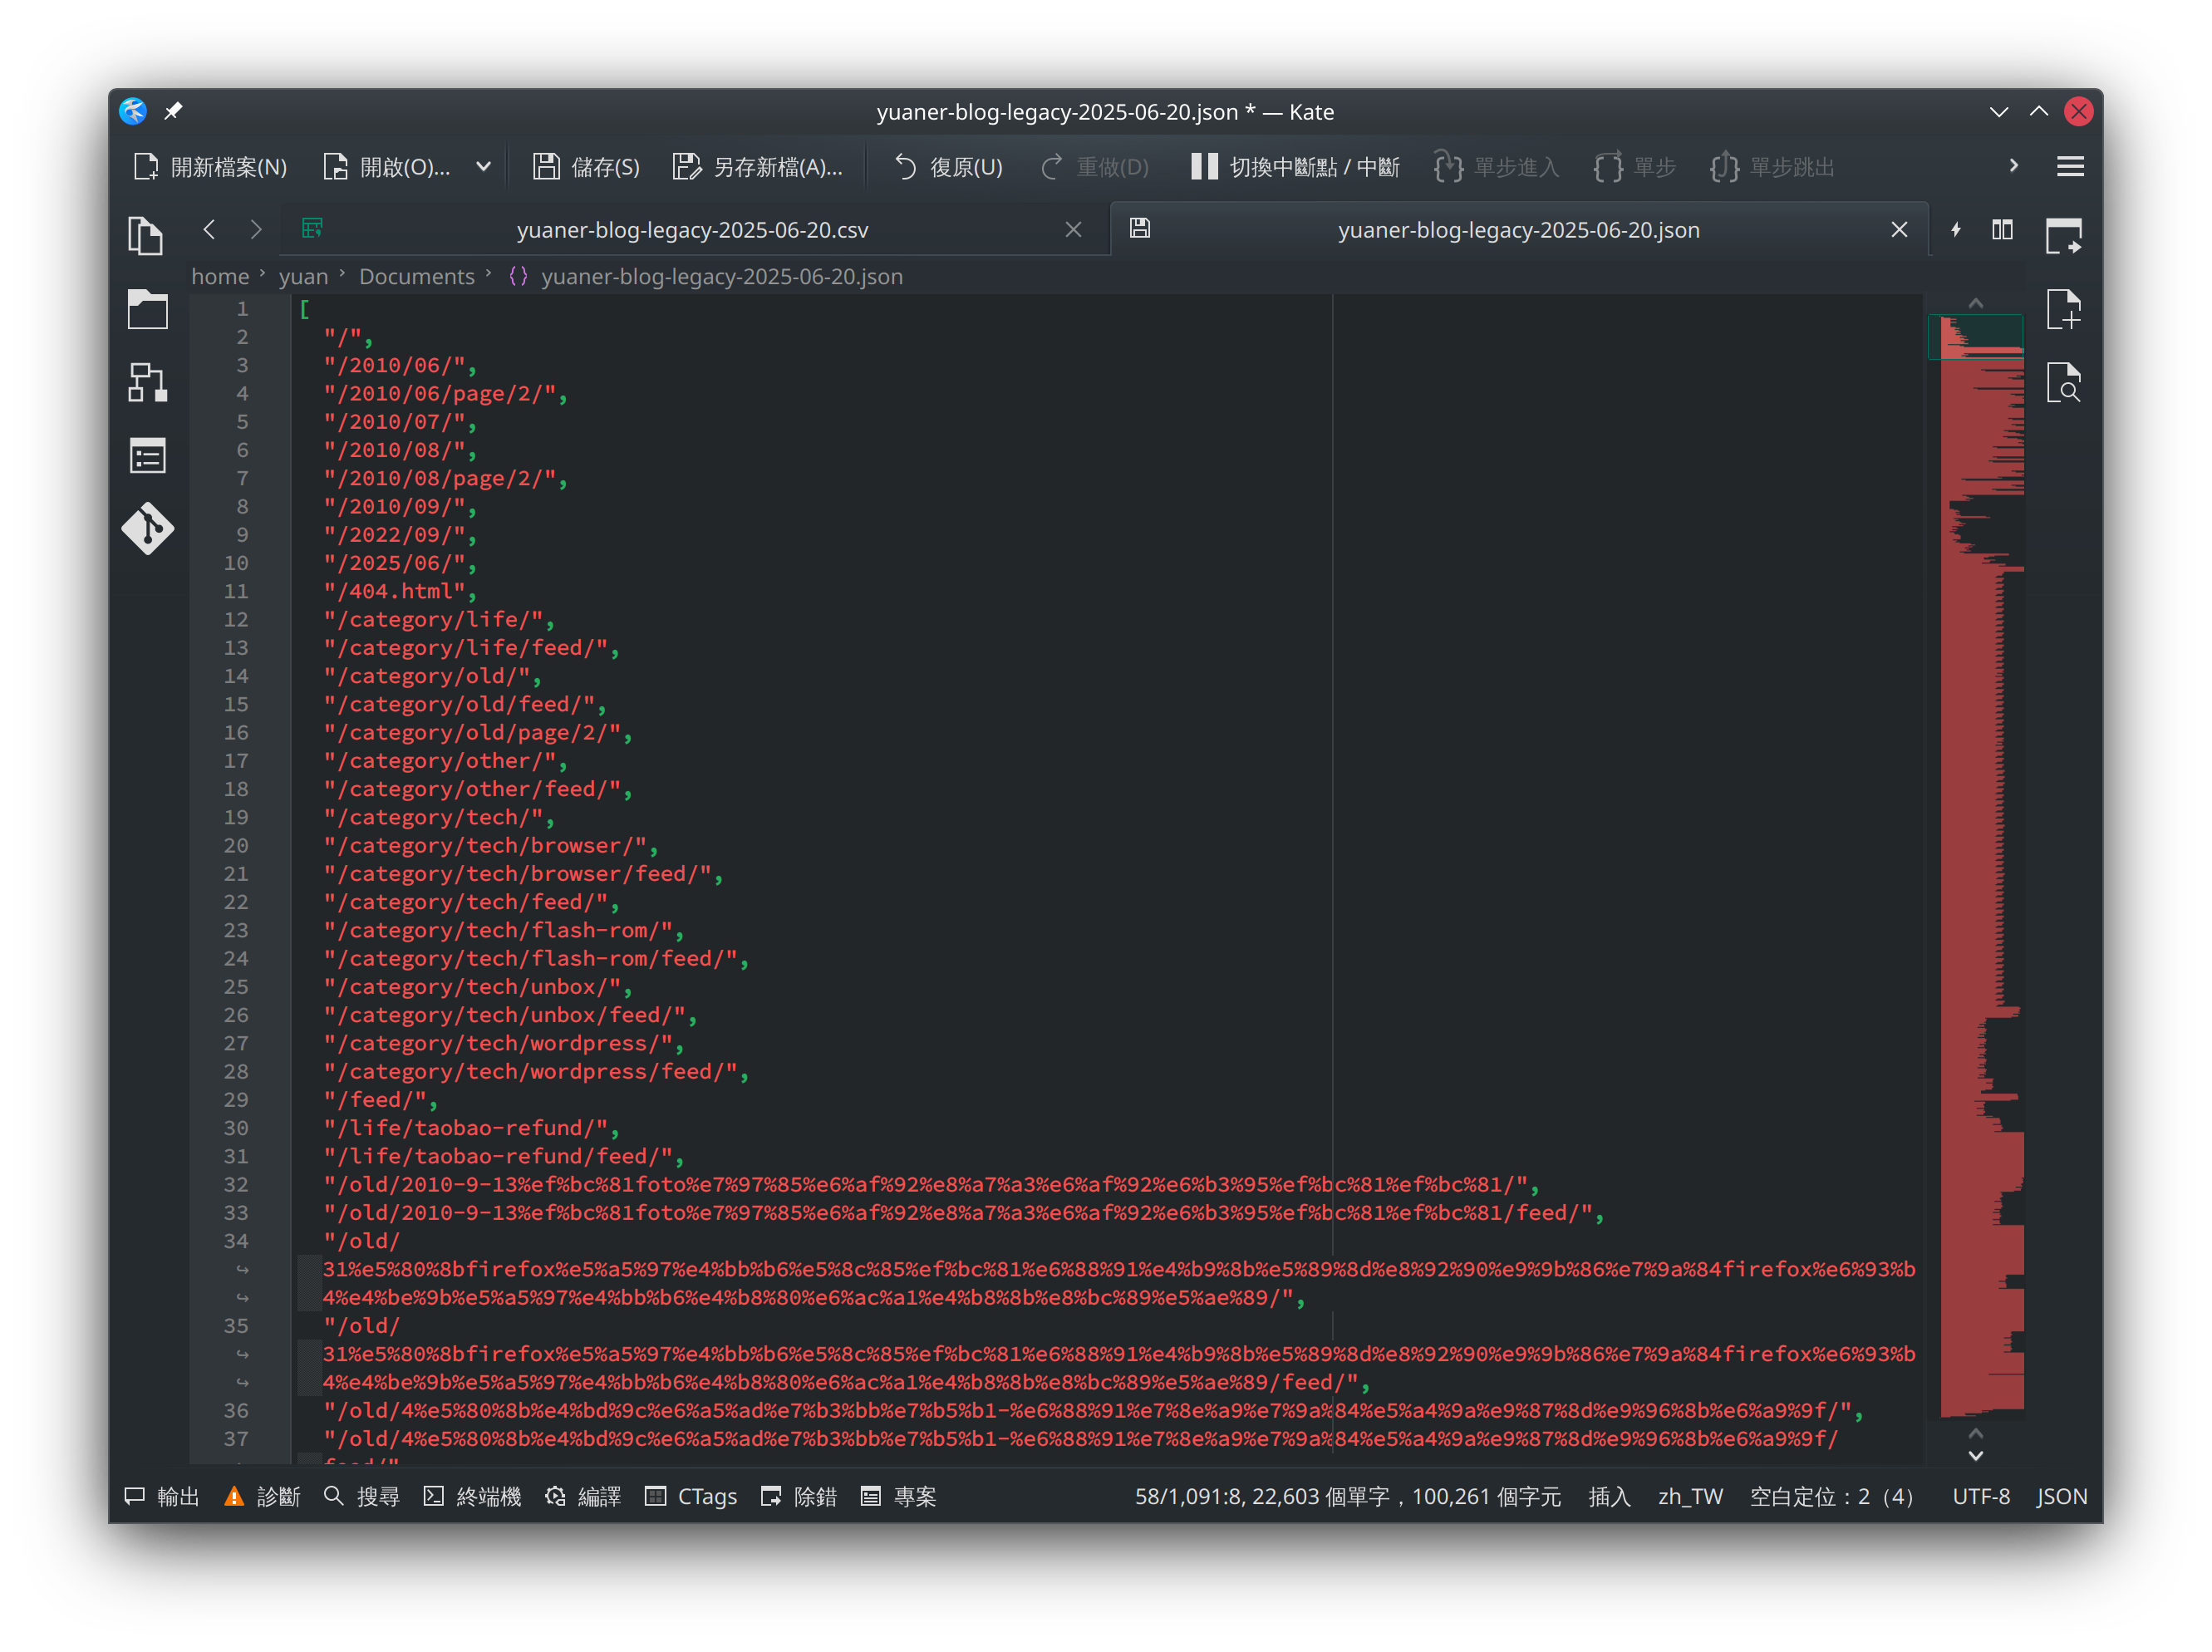The width and height of the screenshot is (2212, 1652).
Task: Click 'Documents' in the breadcrumb path
Action: pyautogui.click(x=416, y=277)
